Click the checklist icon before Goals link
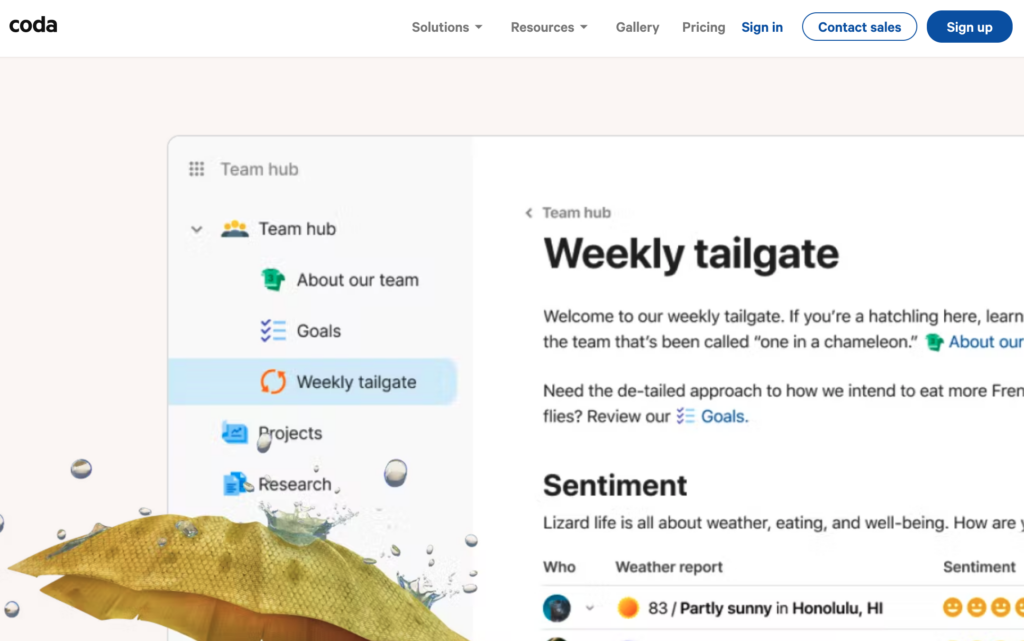 pos(686,416)
